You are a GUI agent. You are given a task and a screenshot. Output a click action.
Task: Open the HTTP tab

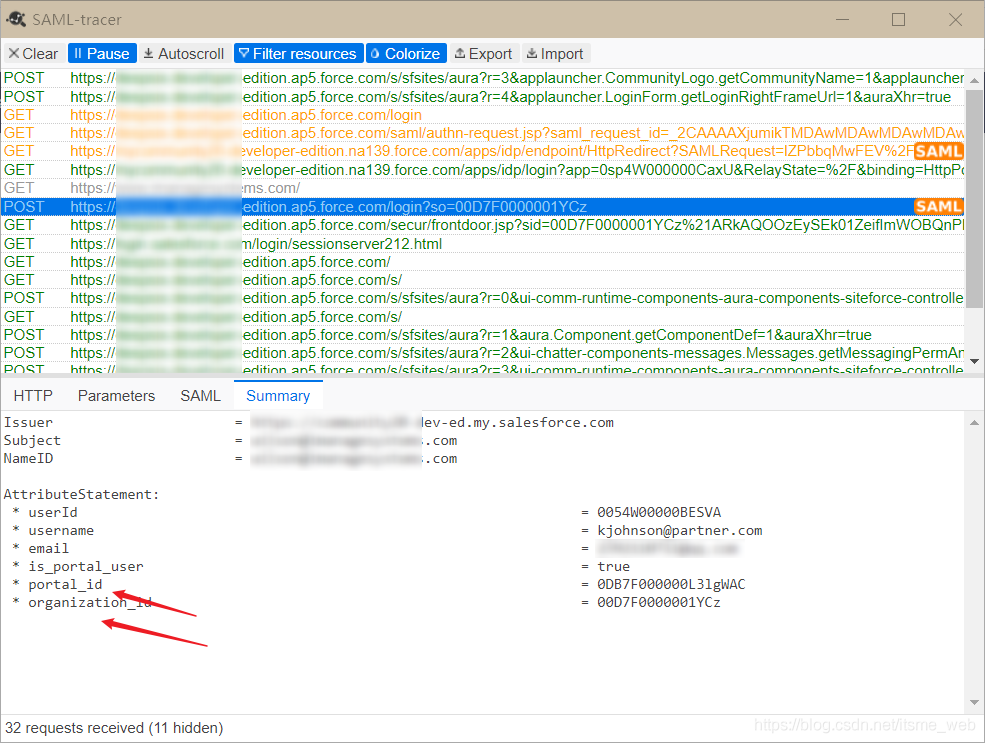point(33,396)
